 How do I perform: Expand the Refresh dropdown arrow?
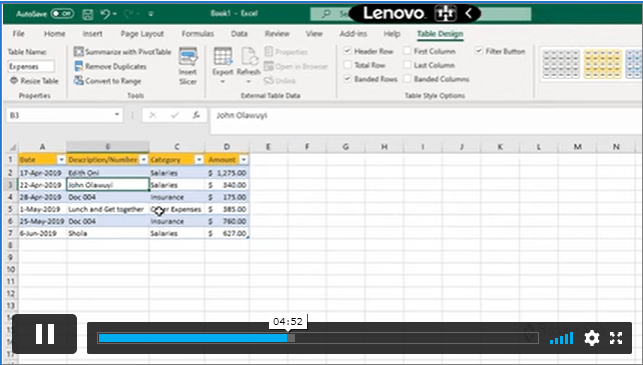coord(248,82)
